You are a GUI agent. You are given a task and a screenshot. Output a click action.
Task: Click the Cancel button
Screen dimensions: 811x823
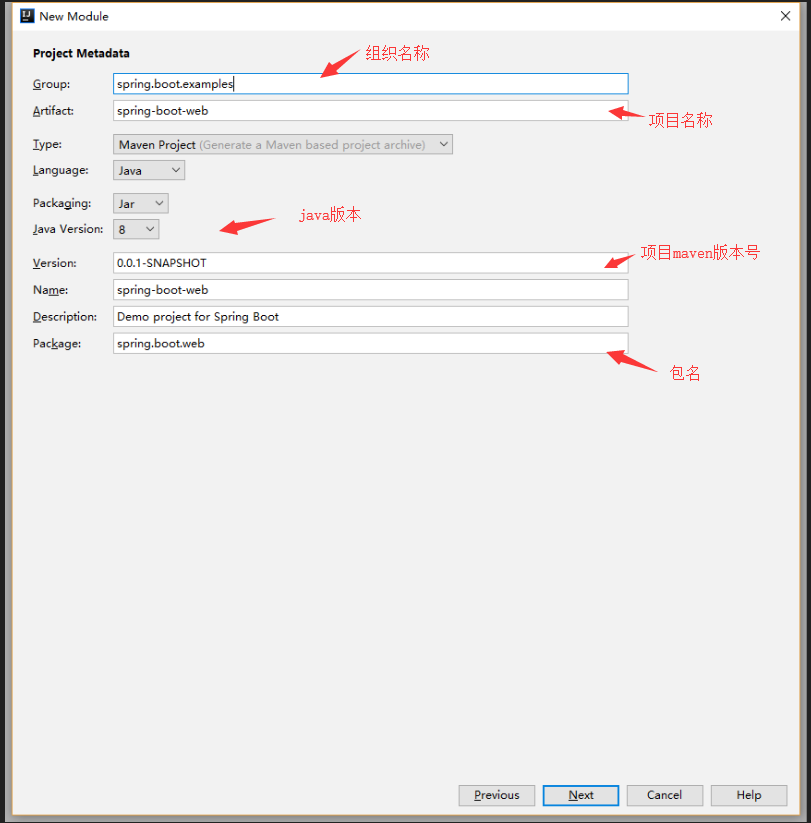point(664,795)
